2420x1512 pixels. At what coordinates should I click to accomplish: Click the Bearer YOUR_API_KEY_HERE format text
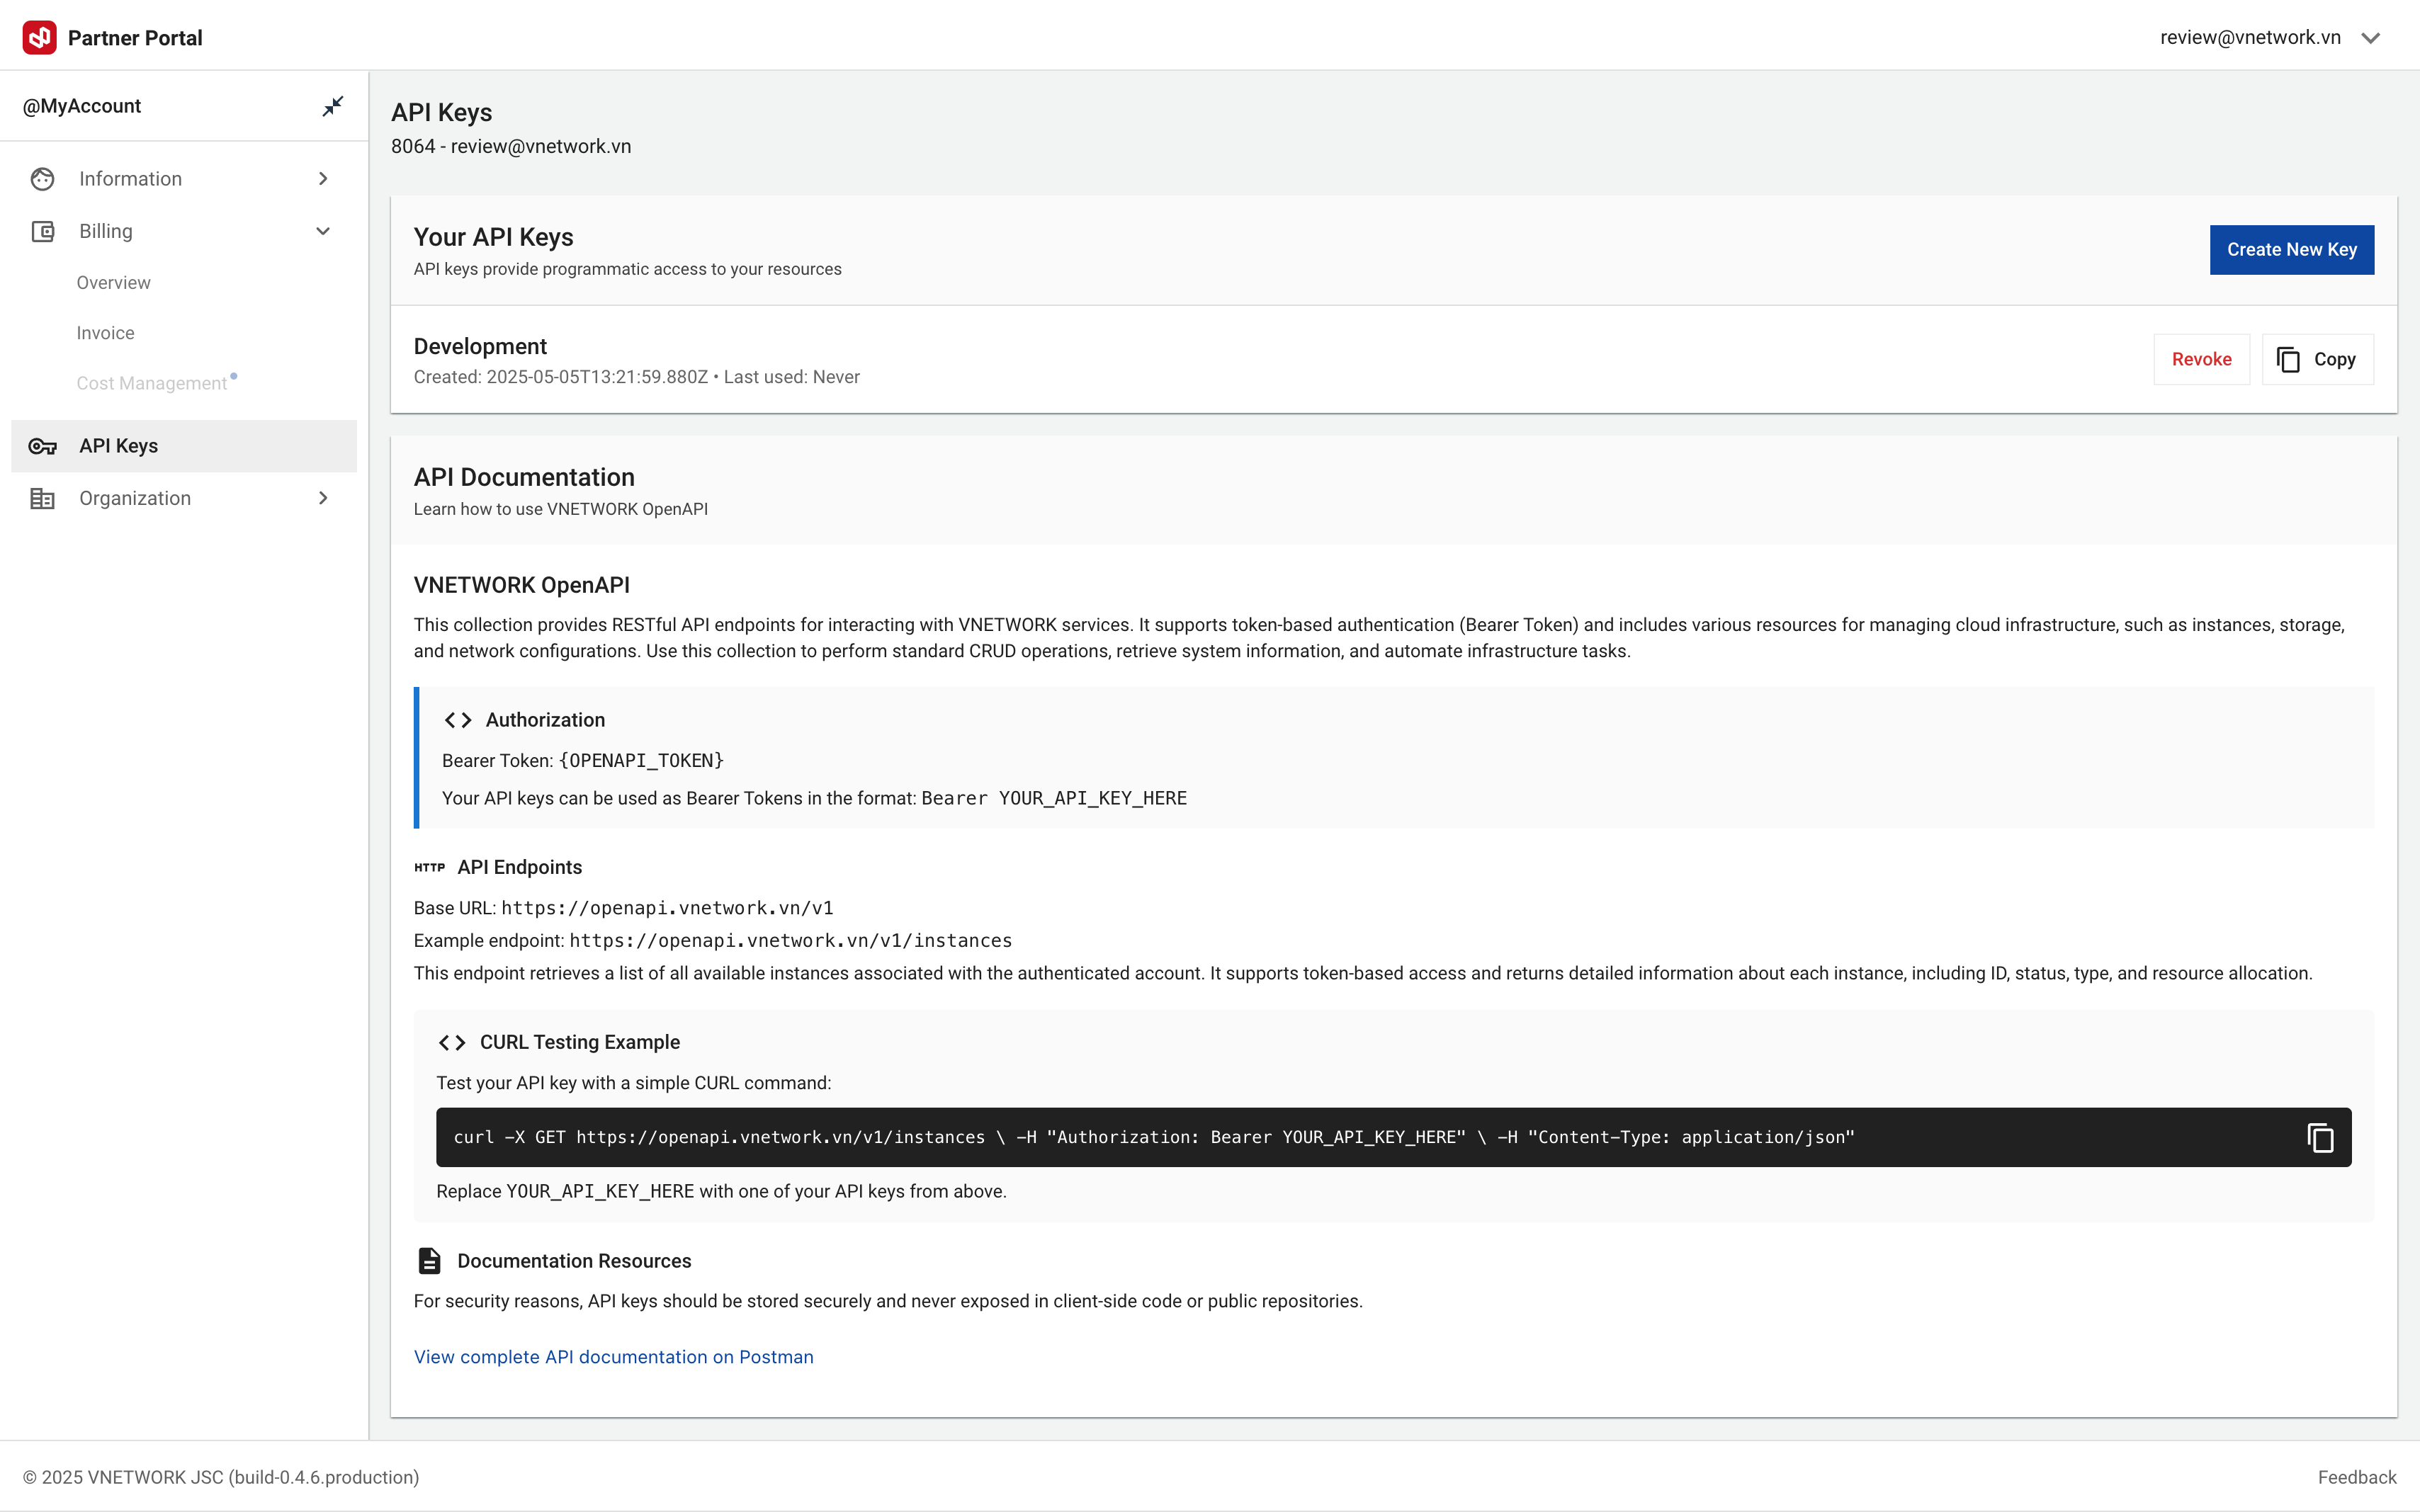tap(1054, 798)
